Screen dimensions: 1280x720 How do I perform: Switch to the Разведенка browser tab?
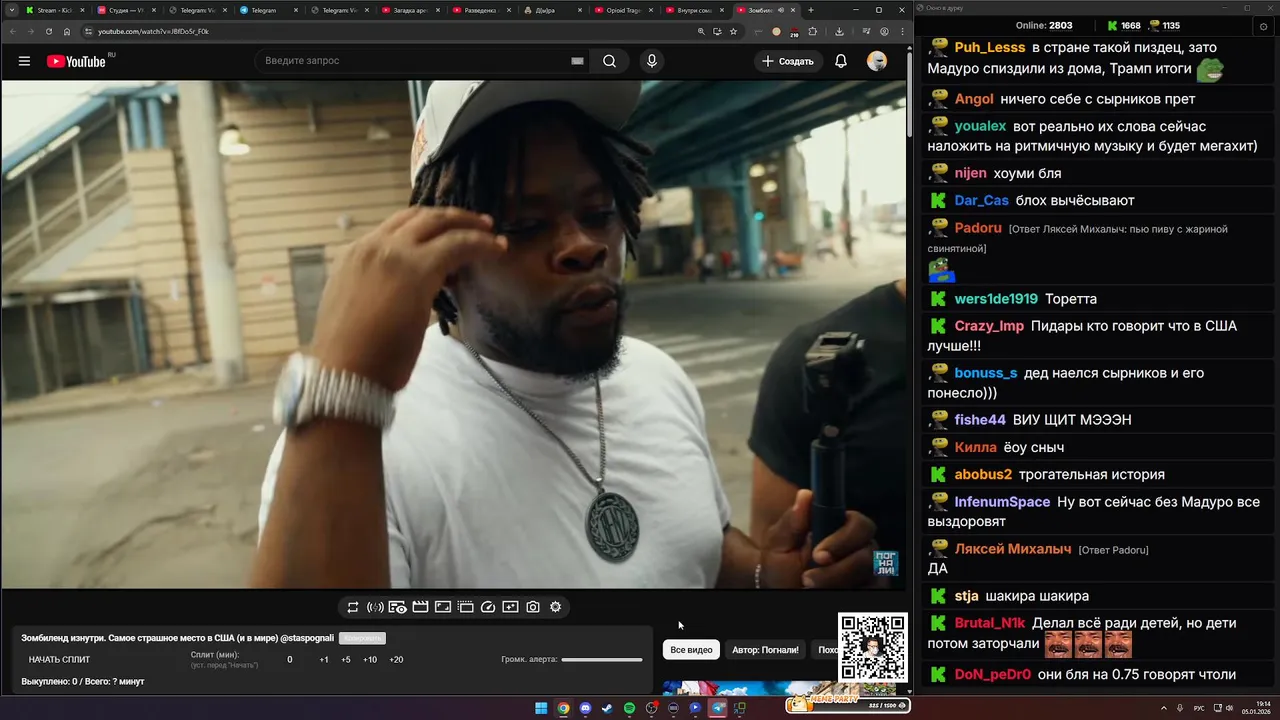[x=480, y=10]
